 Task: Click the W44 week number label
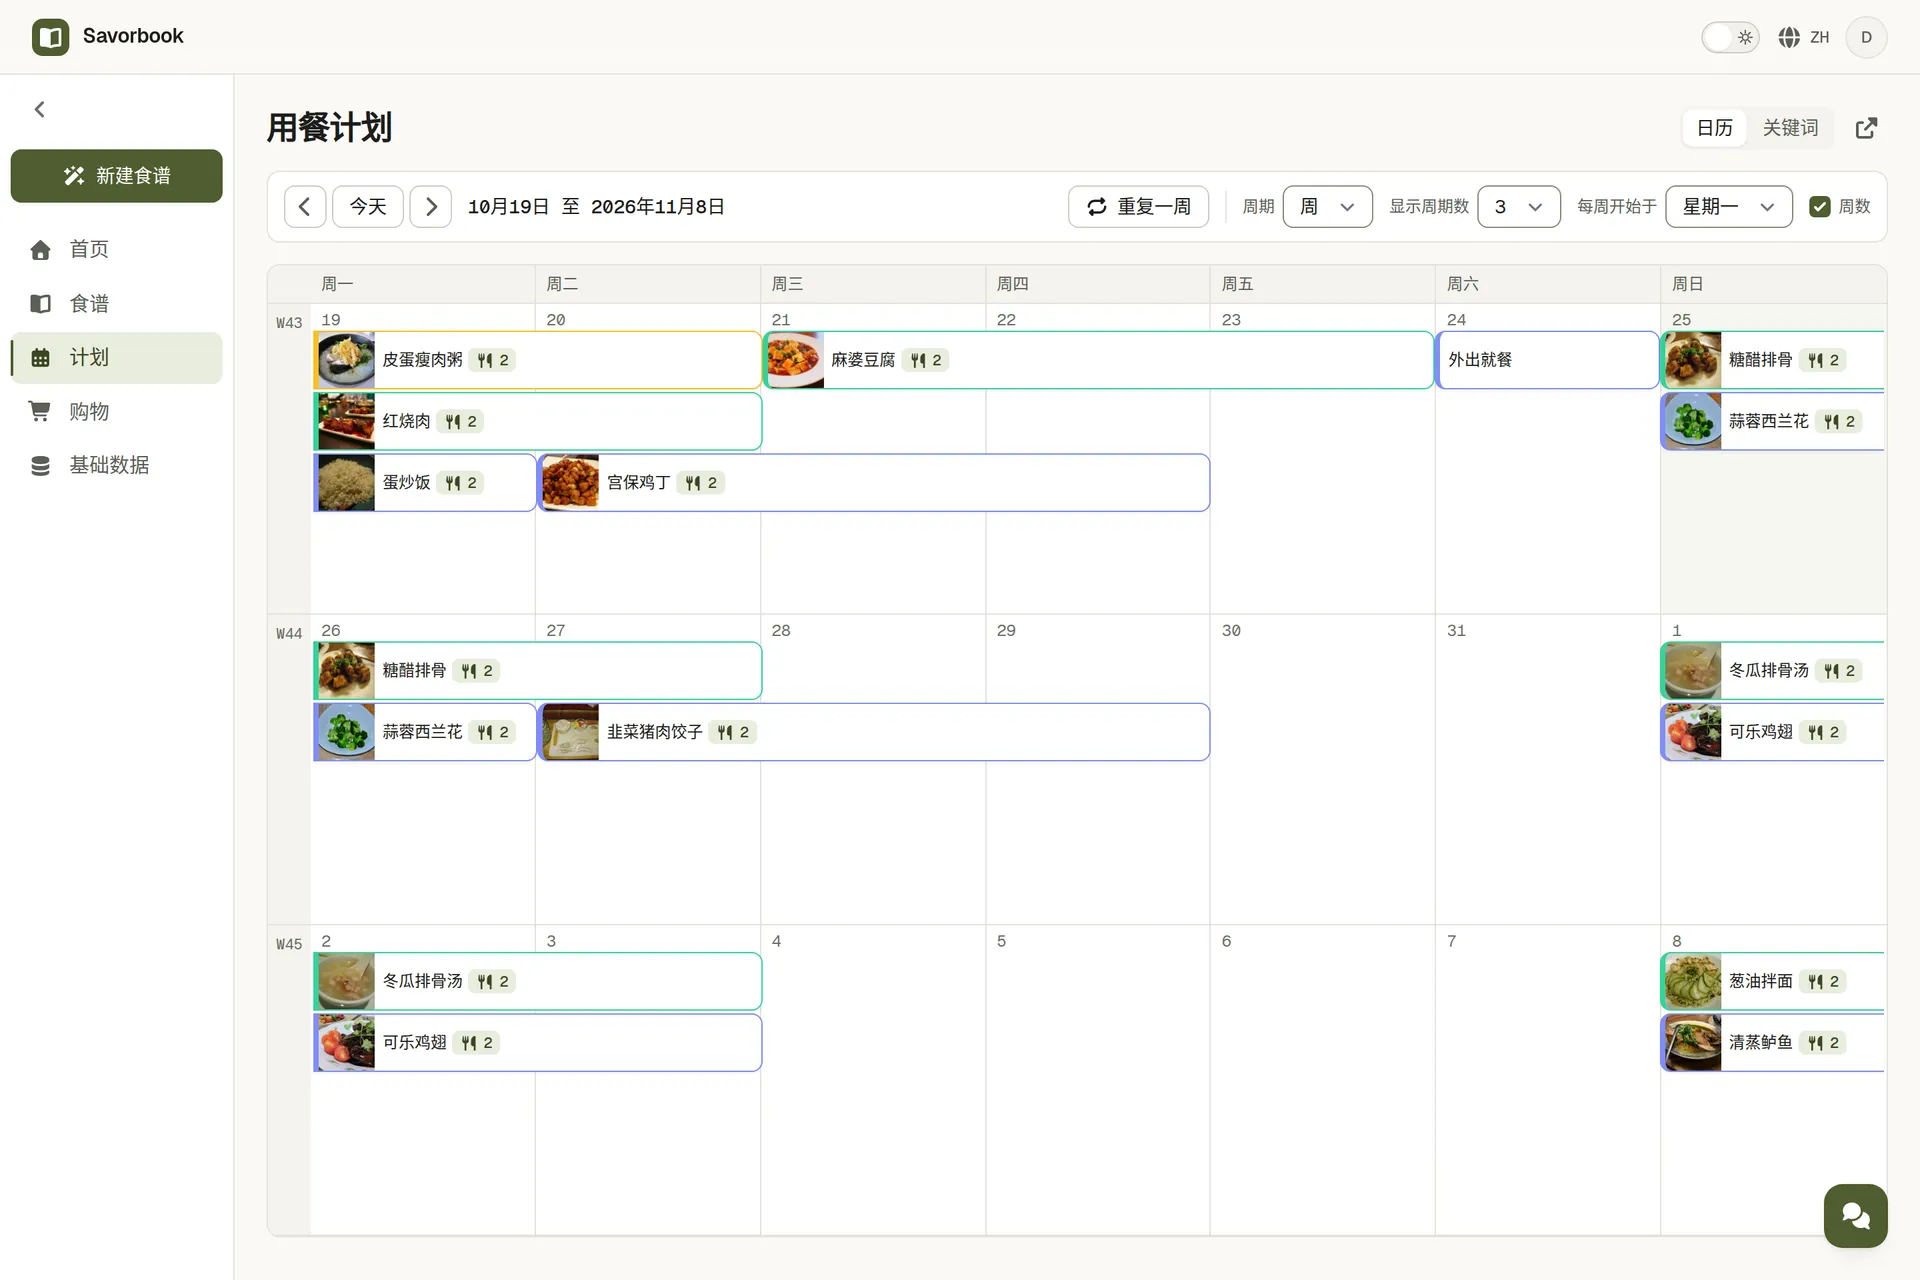click(289, 634)
